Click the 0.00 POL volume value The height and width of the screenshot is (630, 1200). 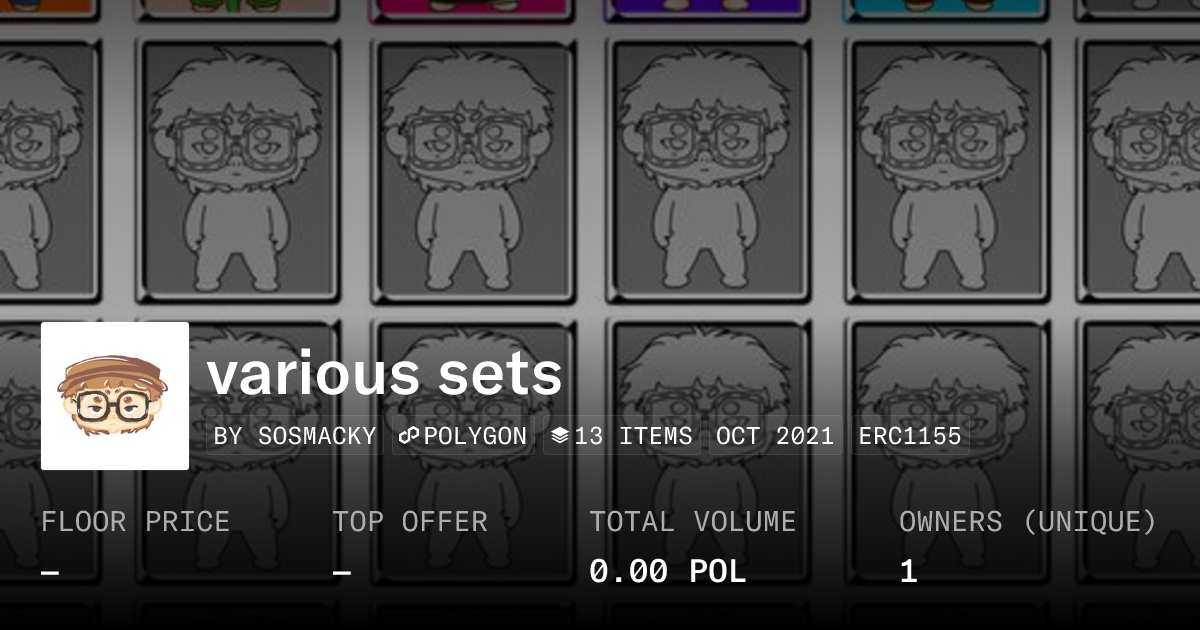point(667,572)
